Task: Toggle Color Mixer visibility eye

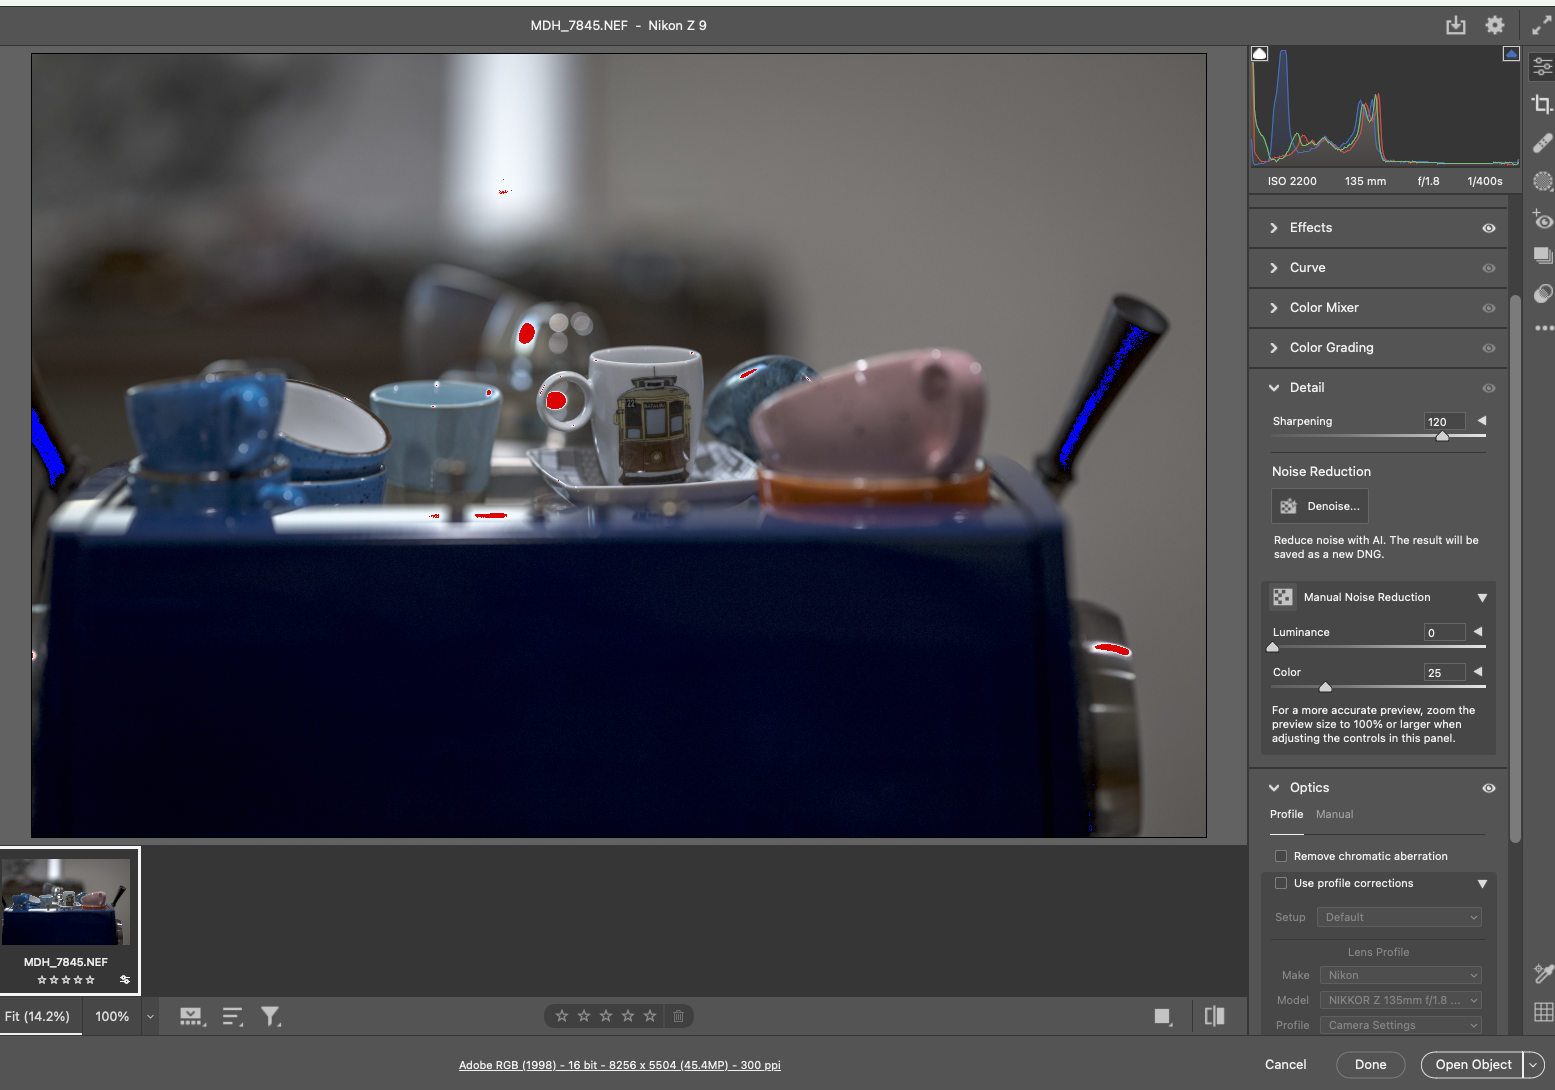Action: [x=1489, y=308]
